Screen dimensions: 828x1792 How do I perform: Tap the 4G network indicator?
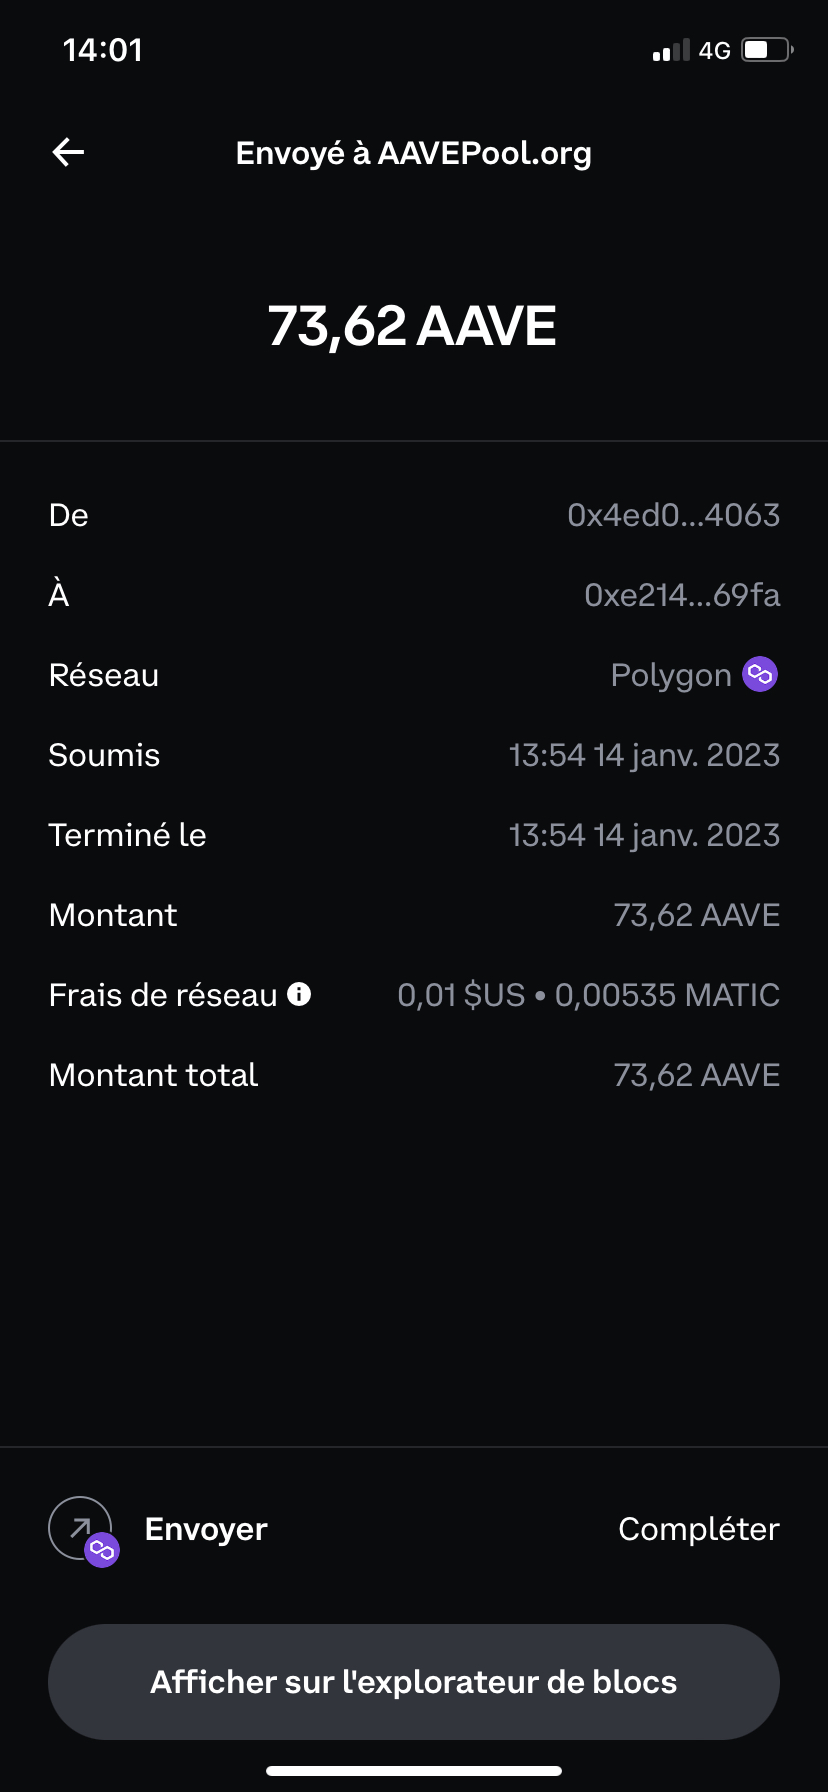pyautogui.click(x=714, y=51)
